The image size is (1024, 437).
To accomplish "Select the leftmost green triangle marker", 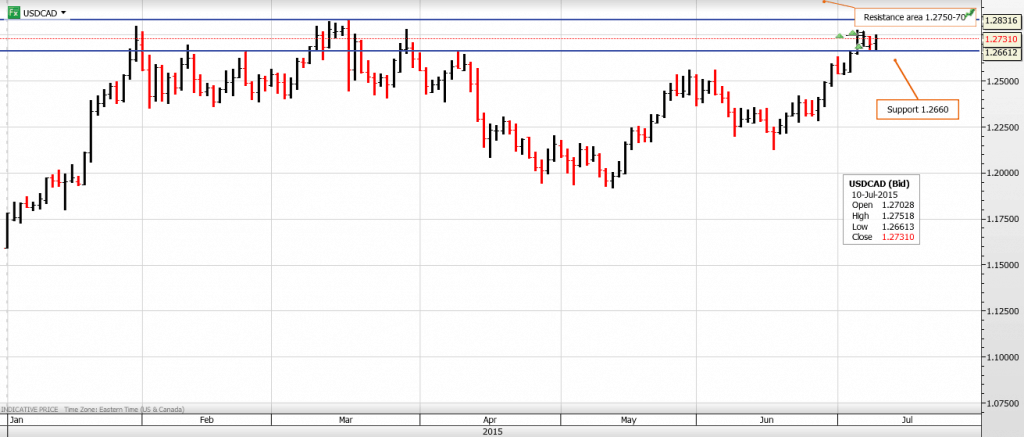I will 840,36.
